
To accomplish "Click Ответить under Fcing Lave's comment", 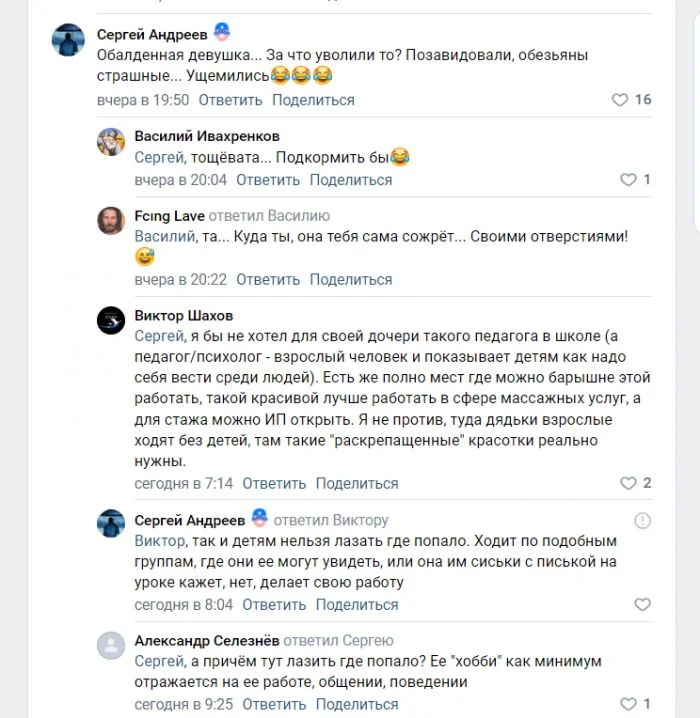I will 268,279.
